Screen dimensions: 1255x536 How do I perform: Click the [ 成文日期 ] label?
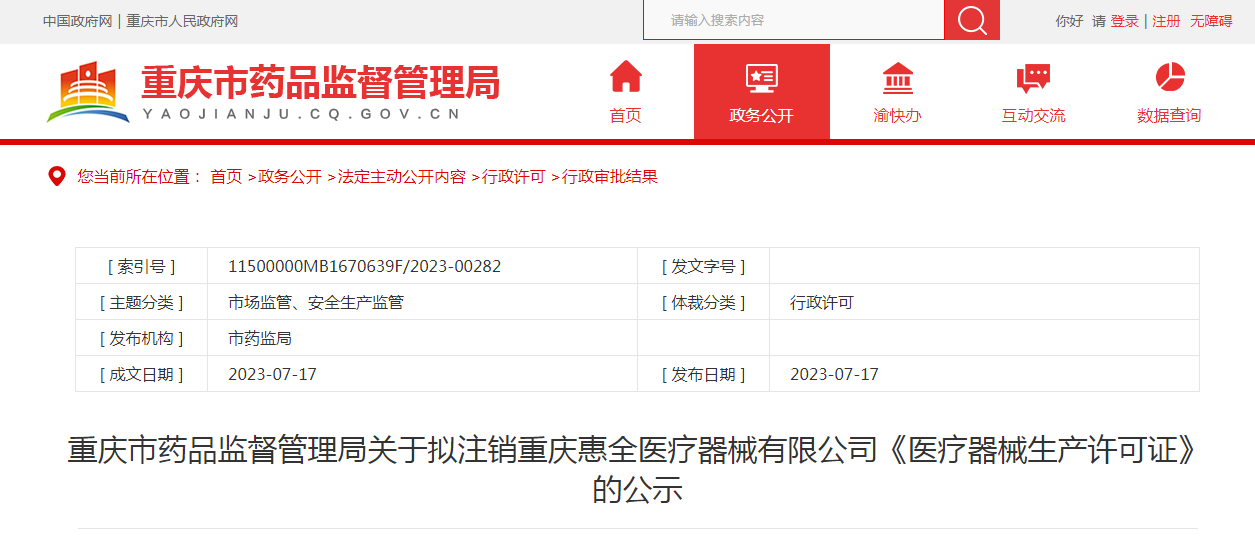tap(141, 374)
